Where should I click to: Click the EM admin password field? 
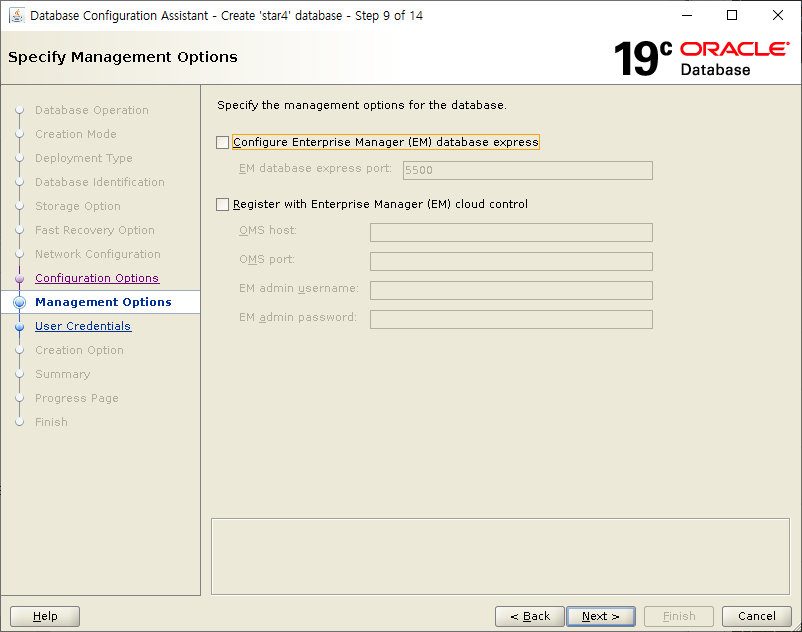(511, 320)
